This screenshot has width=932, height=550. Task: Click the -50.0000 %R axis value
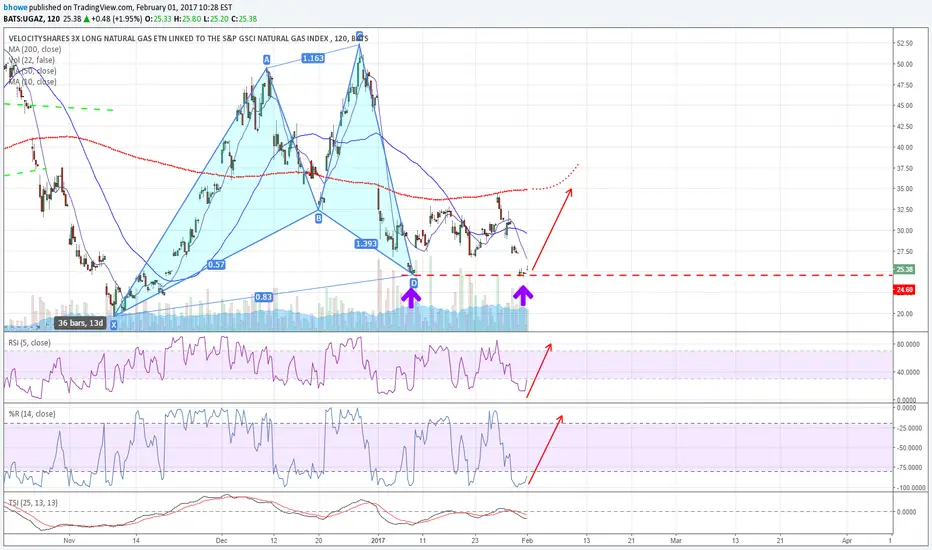(x=909, y=448)
